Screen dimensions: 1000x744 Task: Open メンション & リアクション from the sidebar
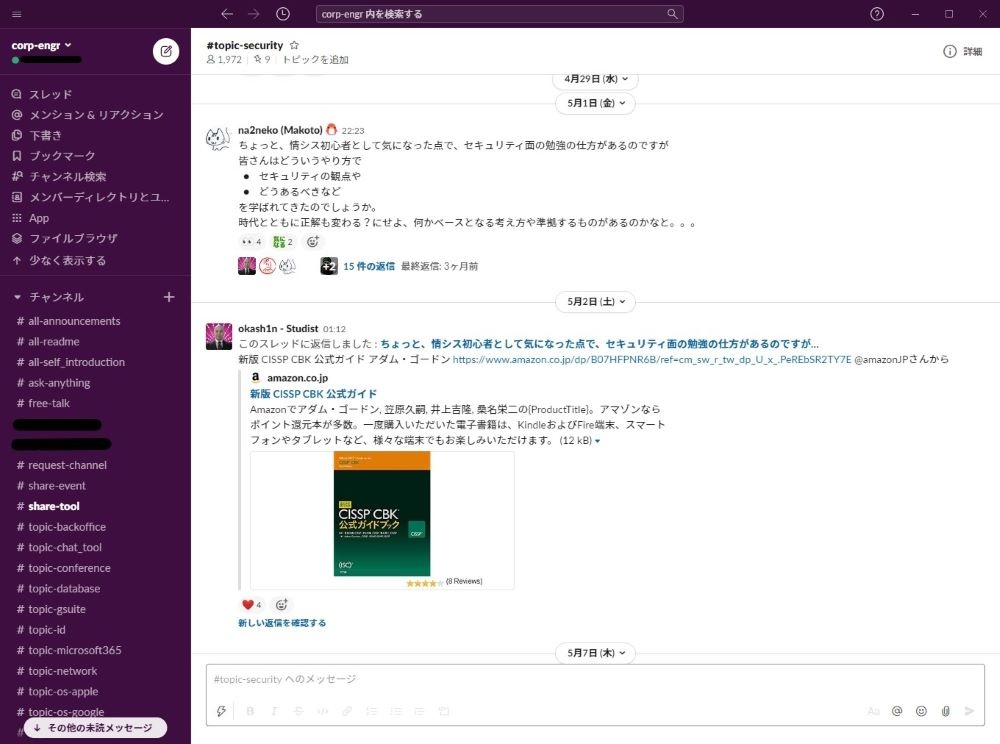tap(95, 115)
